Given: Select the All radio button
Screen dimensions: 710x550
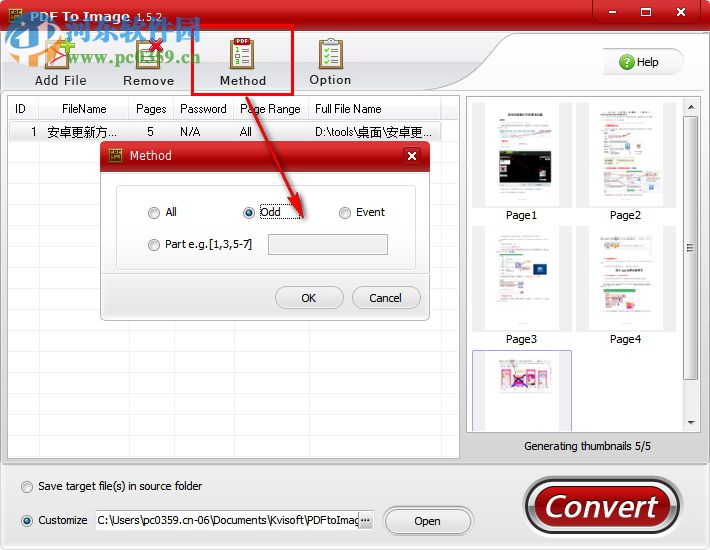Looking at the screenshot, I should click(154, 213).
